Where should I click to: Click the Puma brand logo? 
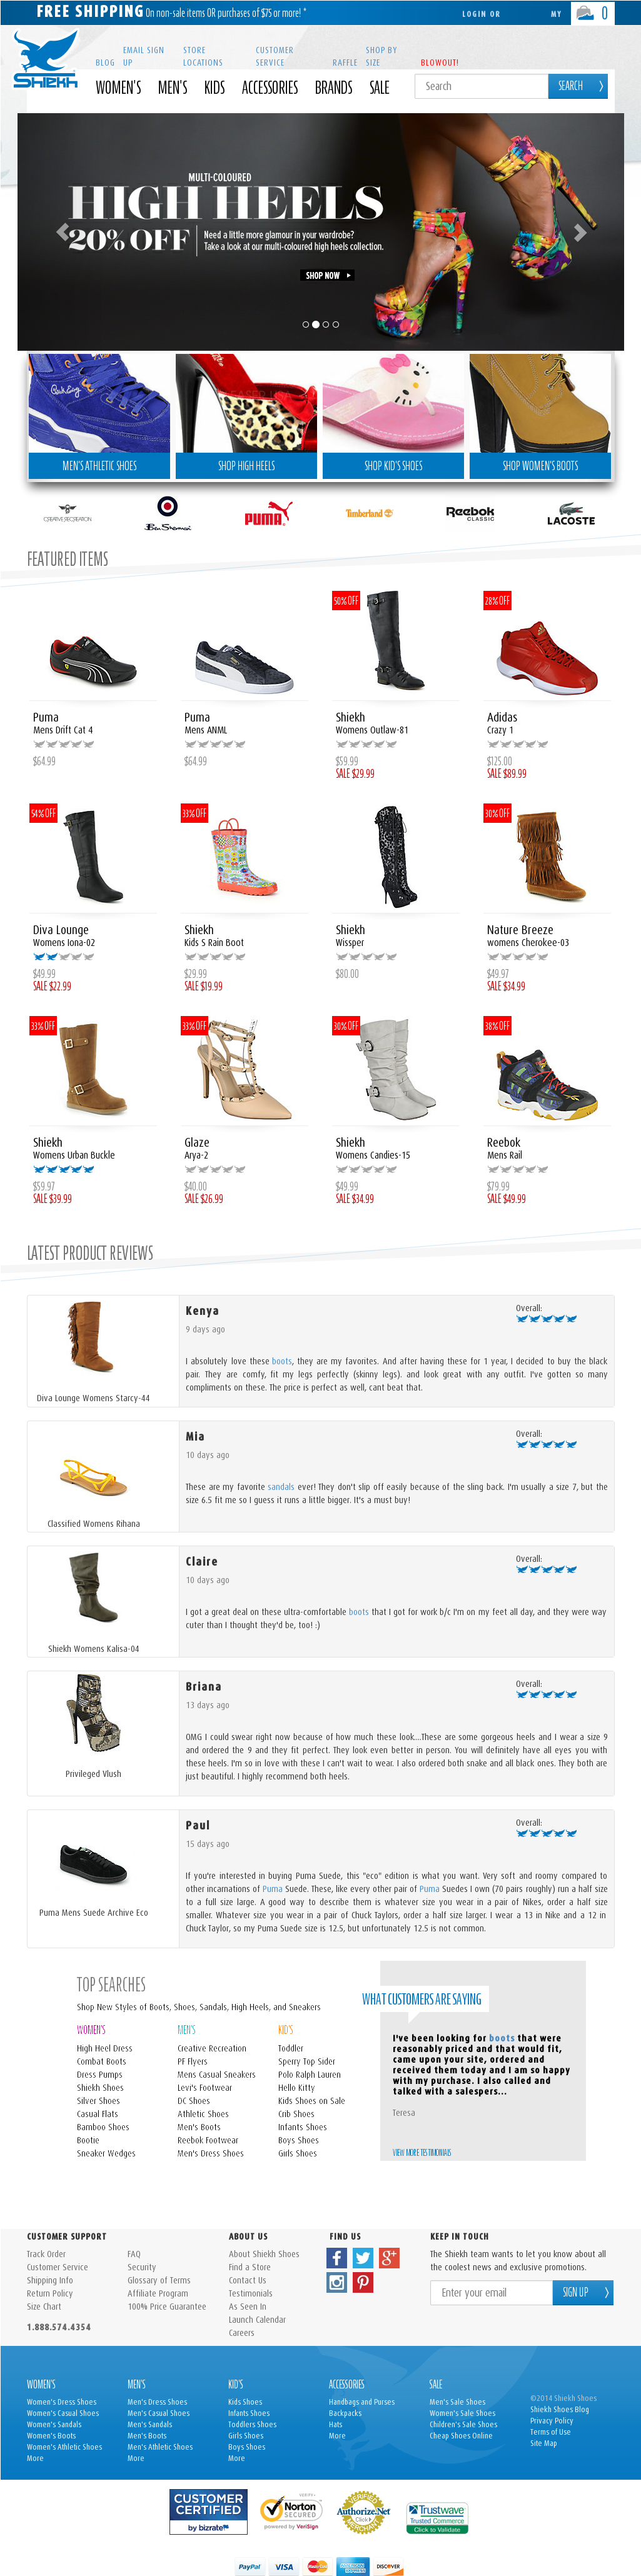click(x=268, y=514)
